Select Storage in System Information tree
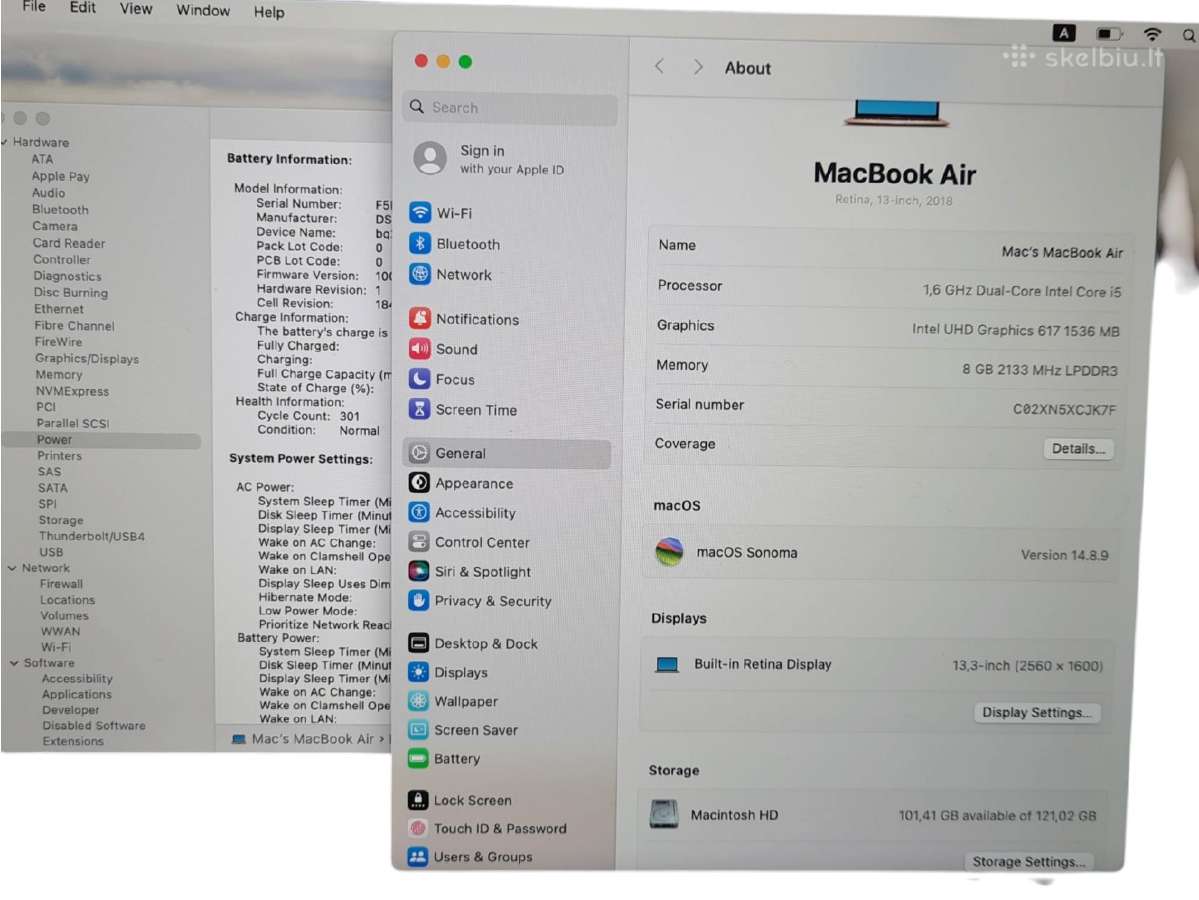This screenshot has width=1199, height=900. pyautogui.click(x=60, y=520)
